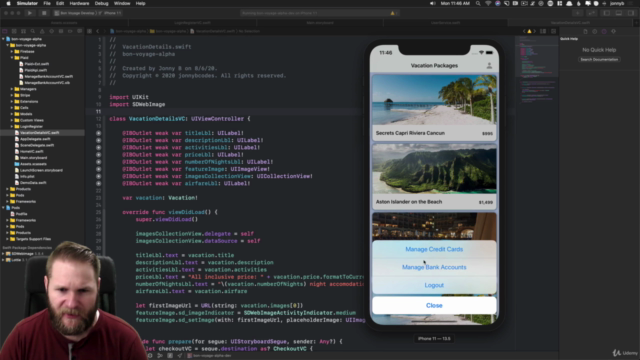640x360 pixels.
Task: Open the Window menu
Action: pyautogui.click(x=122, y=3)
